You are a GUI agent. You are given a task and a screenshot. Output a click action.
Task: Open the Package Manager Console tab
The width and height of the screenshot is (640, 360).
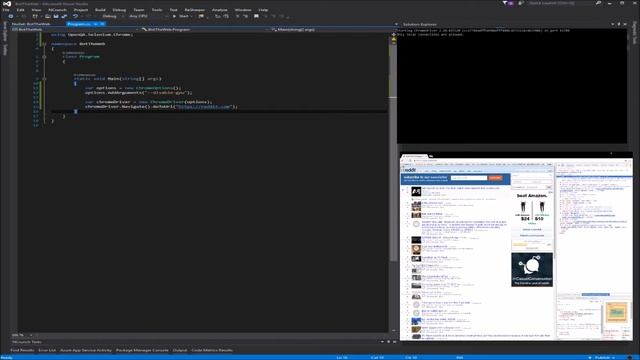(x=142, y=350)
